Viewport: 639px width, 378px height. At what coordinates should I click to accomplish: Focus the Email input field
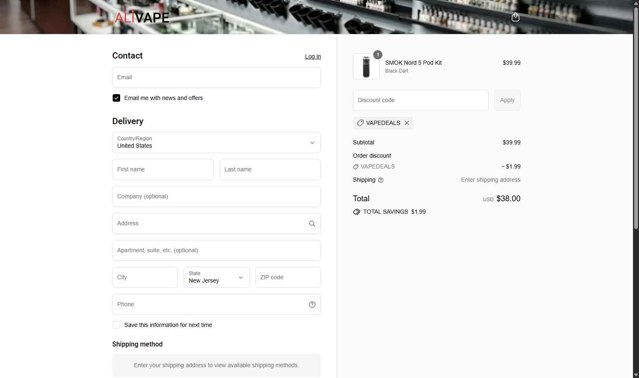[x=216, y=77]
